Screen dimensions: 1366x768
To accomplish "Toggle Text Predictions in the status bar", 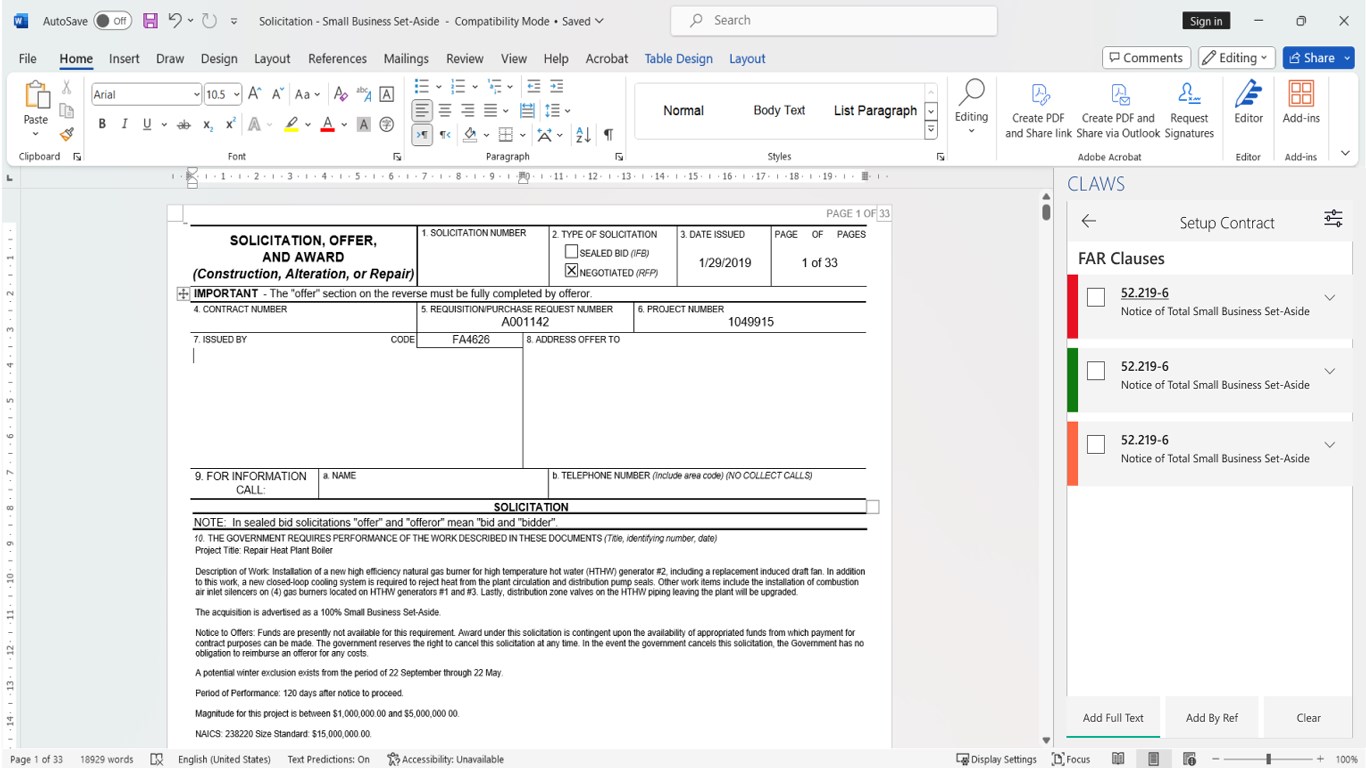I will tap(328, 759).
